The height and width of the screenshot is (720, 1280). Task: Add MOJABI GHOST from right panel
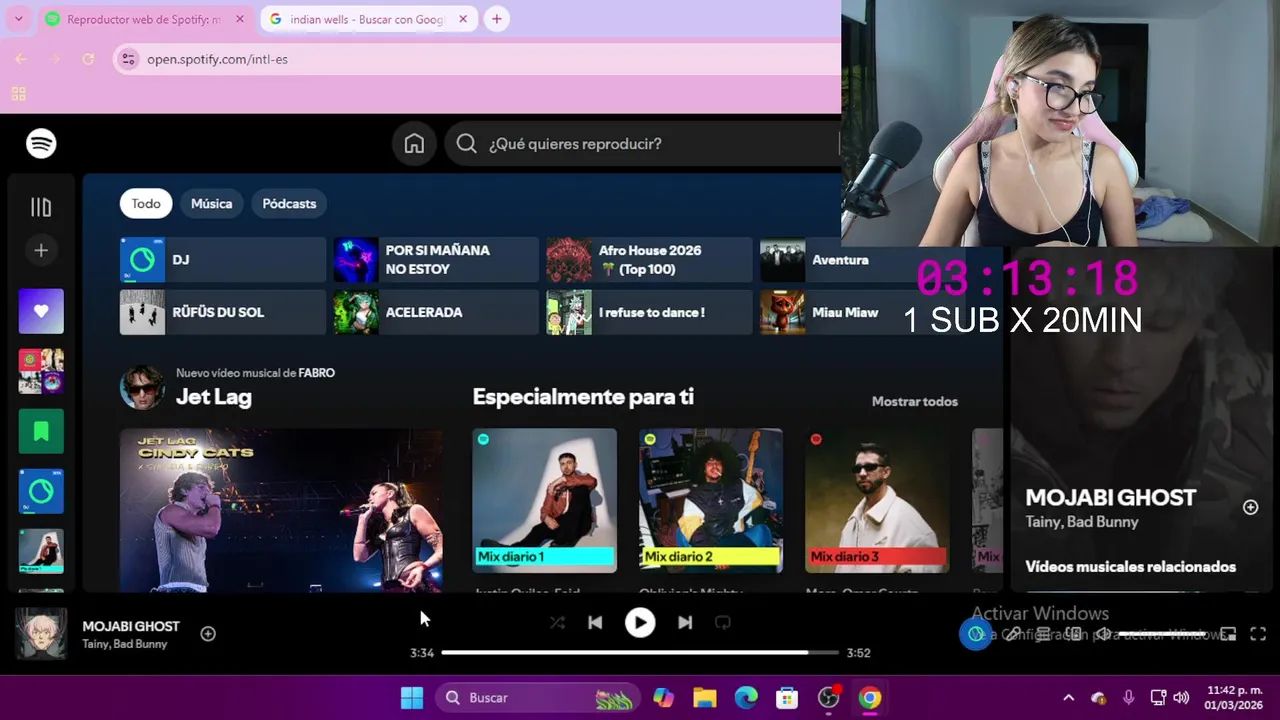point(1250,507)
